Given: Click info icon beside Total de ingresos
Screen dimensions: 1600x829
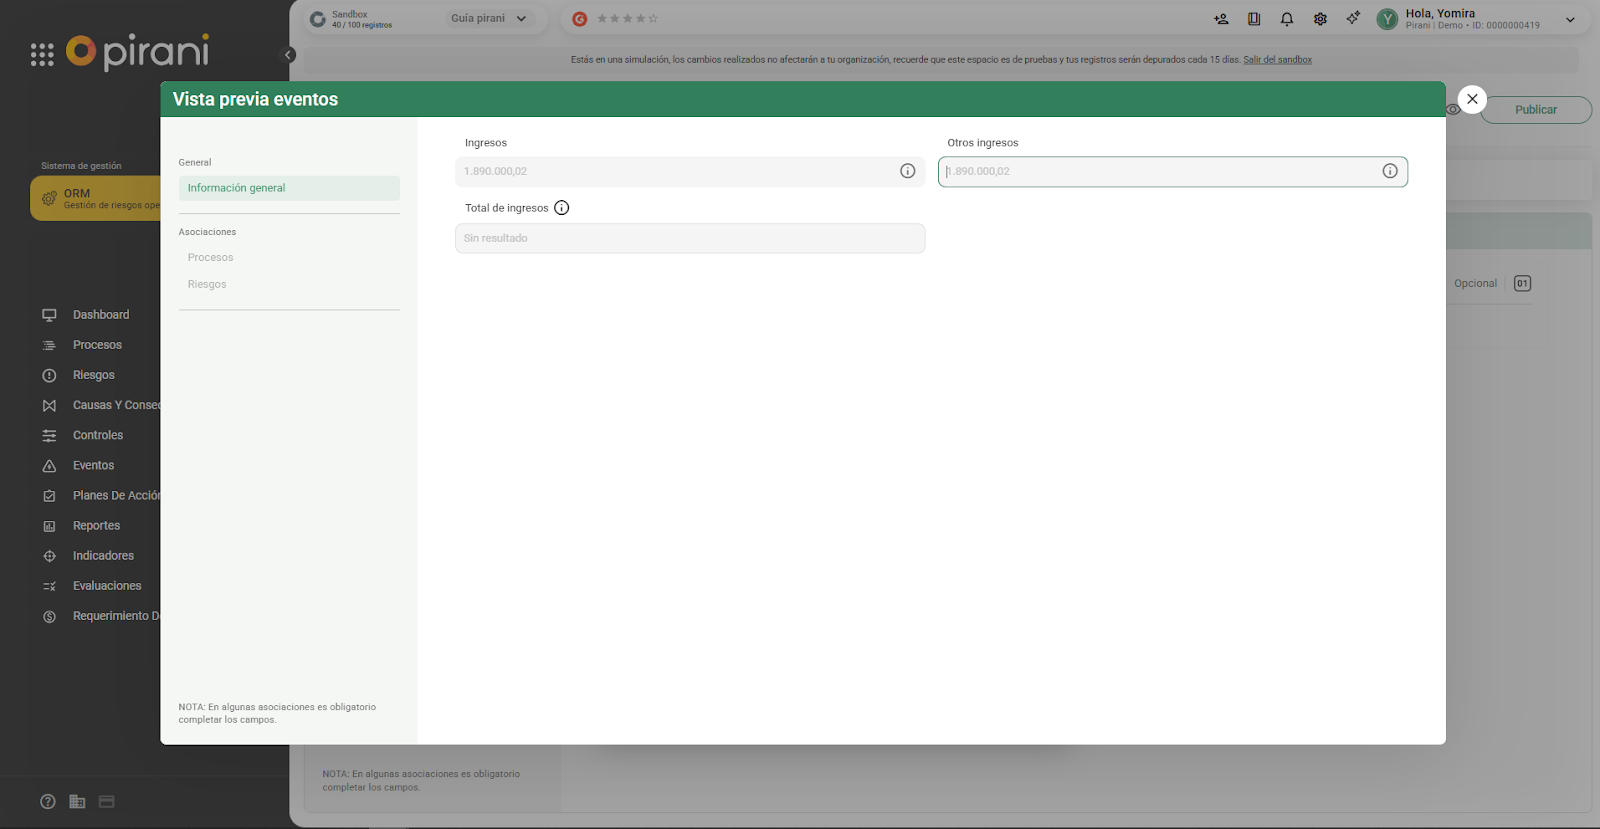Looking at the screenshot, I should (562, 208).
